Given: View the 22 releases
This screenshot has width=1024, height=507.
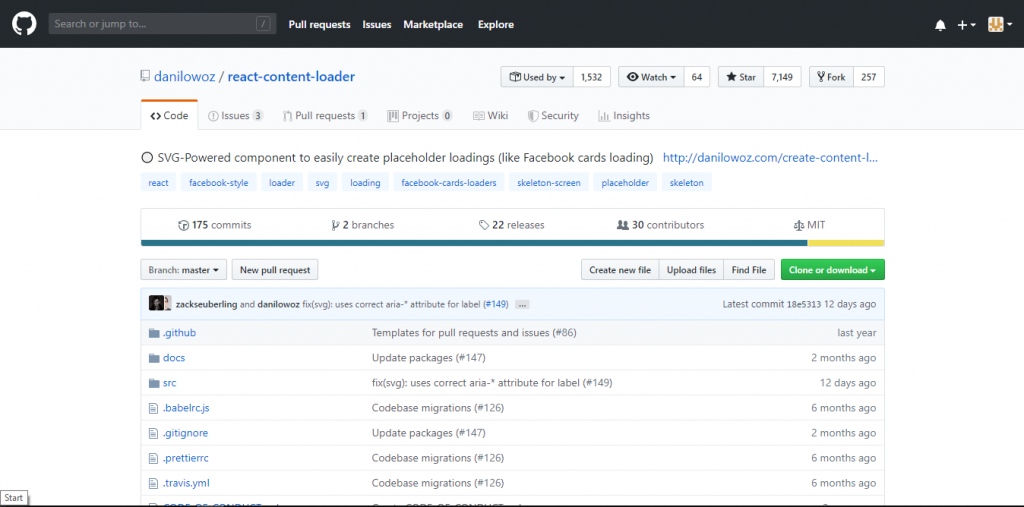Looking at the screenshot, I should tap(511, 225).
